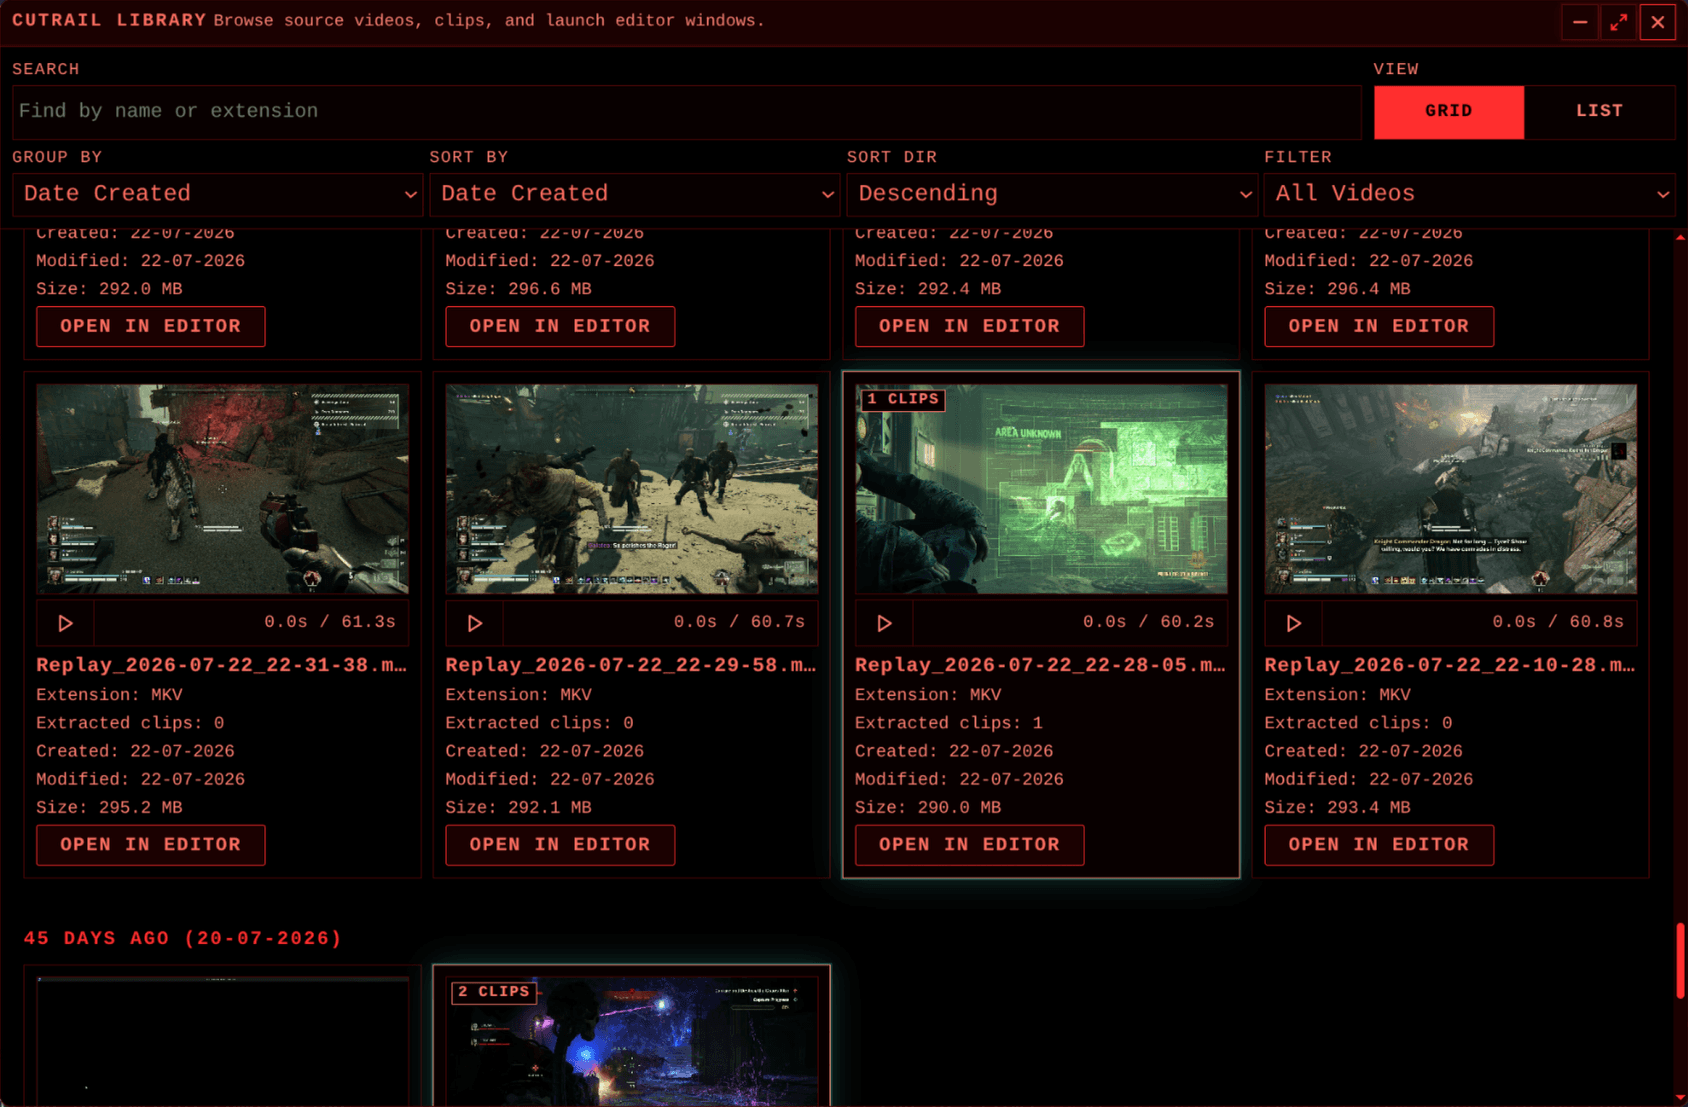
Task: Click the 2 CLIPS badge
Action: [494, 992]
